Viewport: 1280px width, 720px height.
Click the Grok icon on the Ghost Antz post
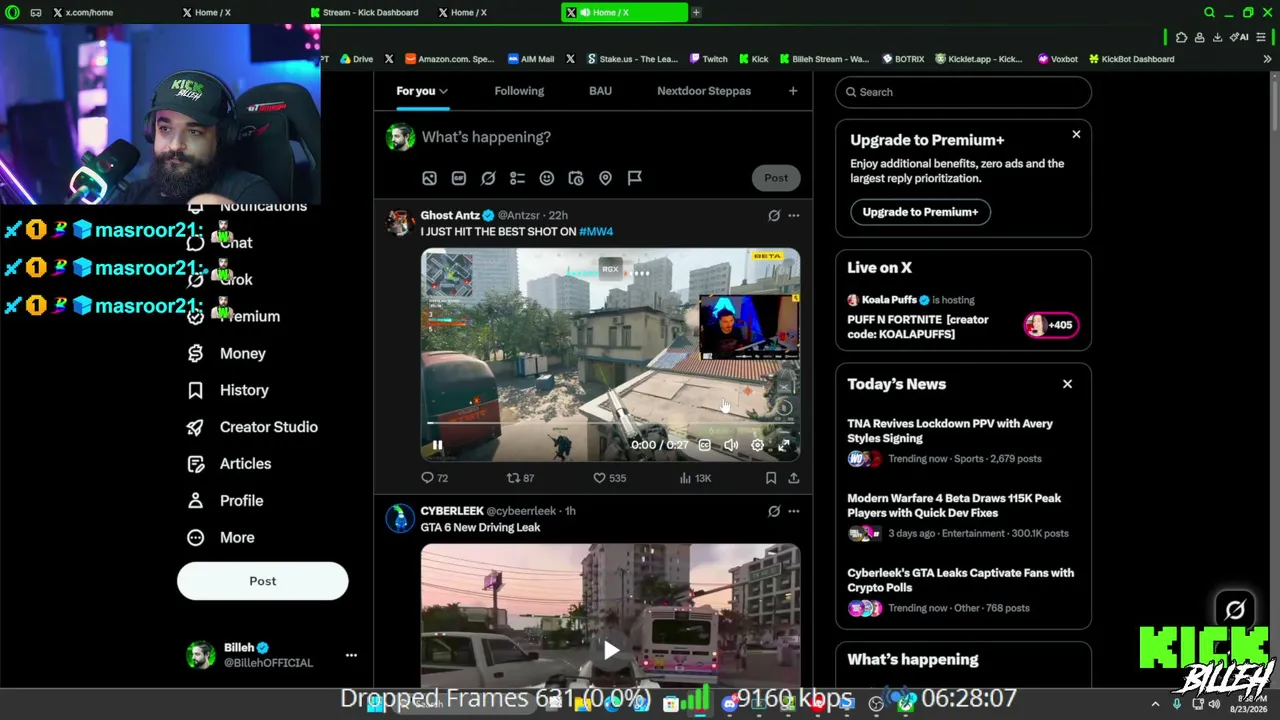pos(774,215)
